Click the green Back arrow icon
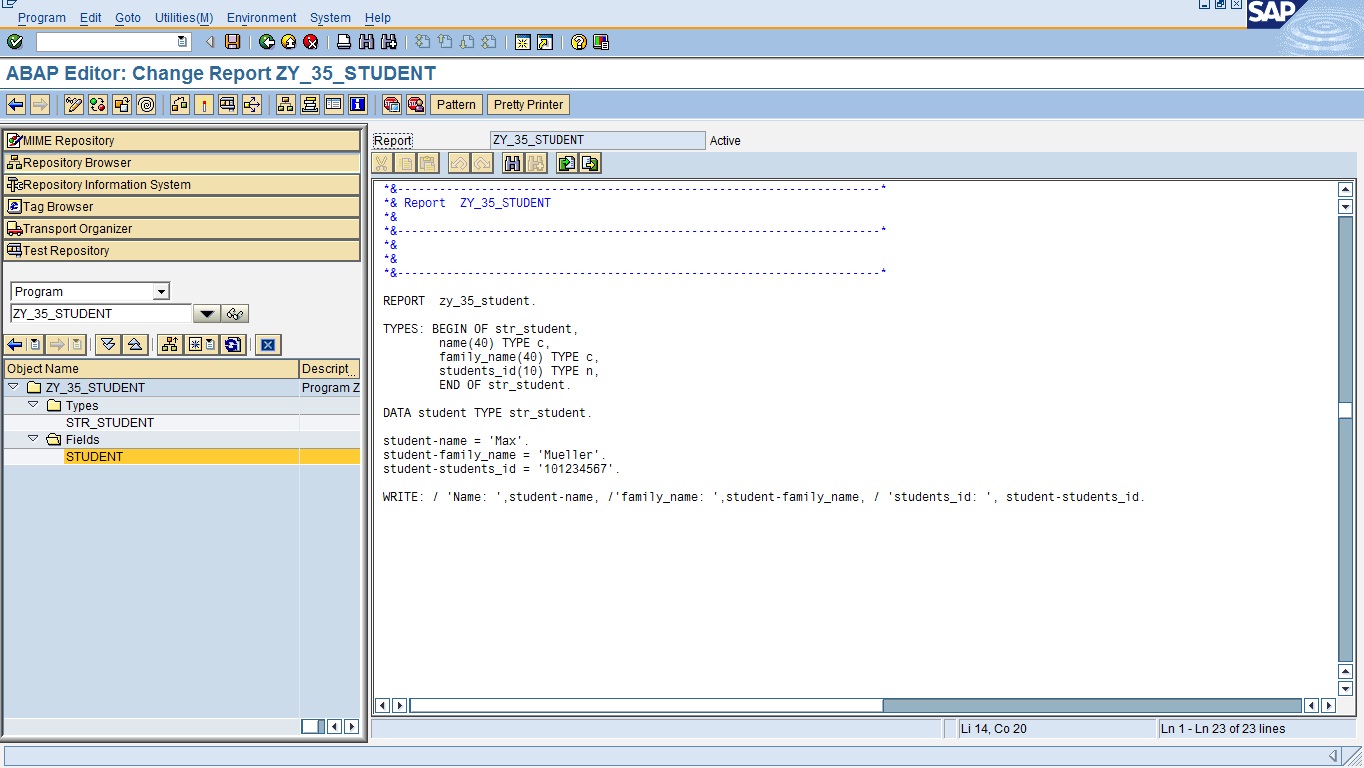Image resolution: width=1364 pixels, height=768 pixels. tap(265, 41)
